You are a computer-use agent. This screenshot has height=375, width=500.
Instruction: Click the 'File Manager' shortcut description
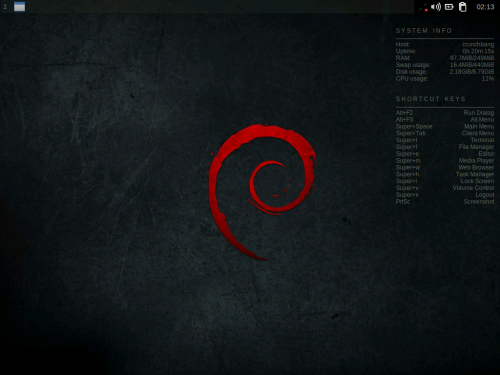476,147
